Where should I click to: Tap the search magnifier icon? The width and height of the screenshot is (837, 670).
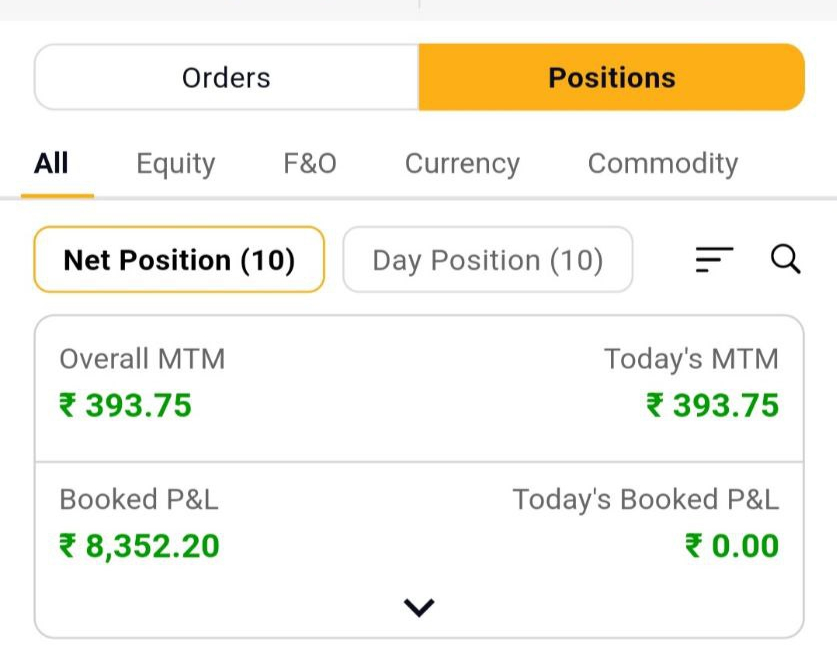[785, 259]
